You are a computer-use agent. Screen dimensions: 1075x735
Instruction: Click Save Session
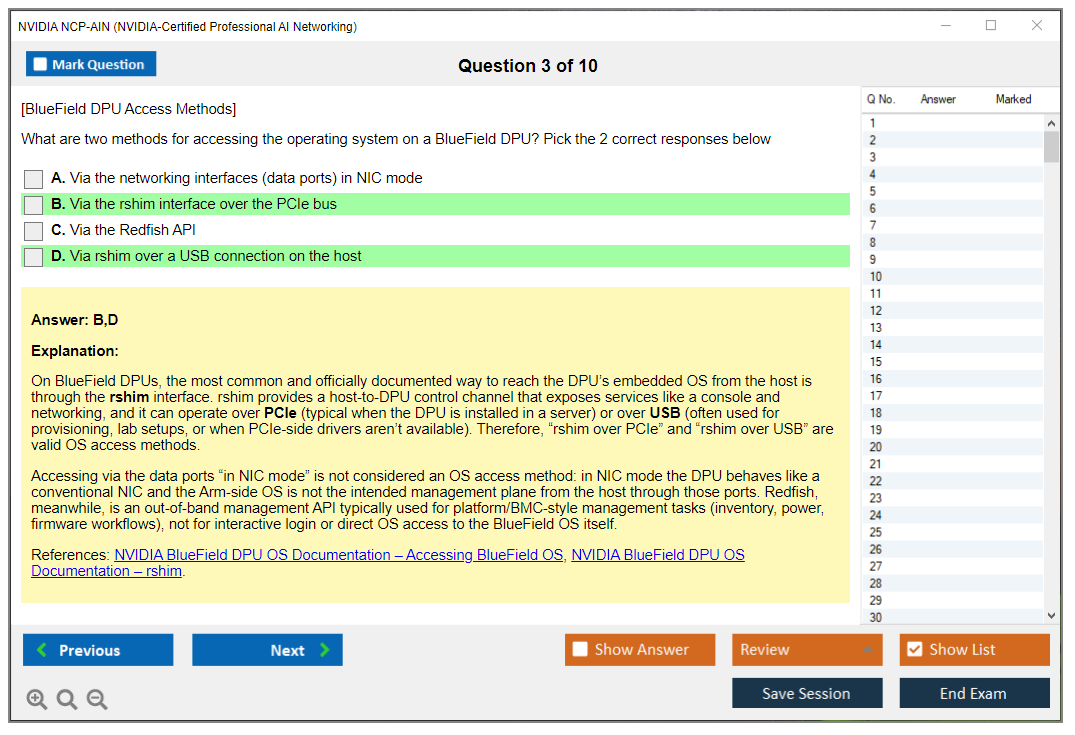[x=807, y=692]
